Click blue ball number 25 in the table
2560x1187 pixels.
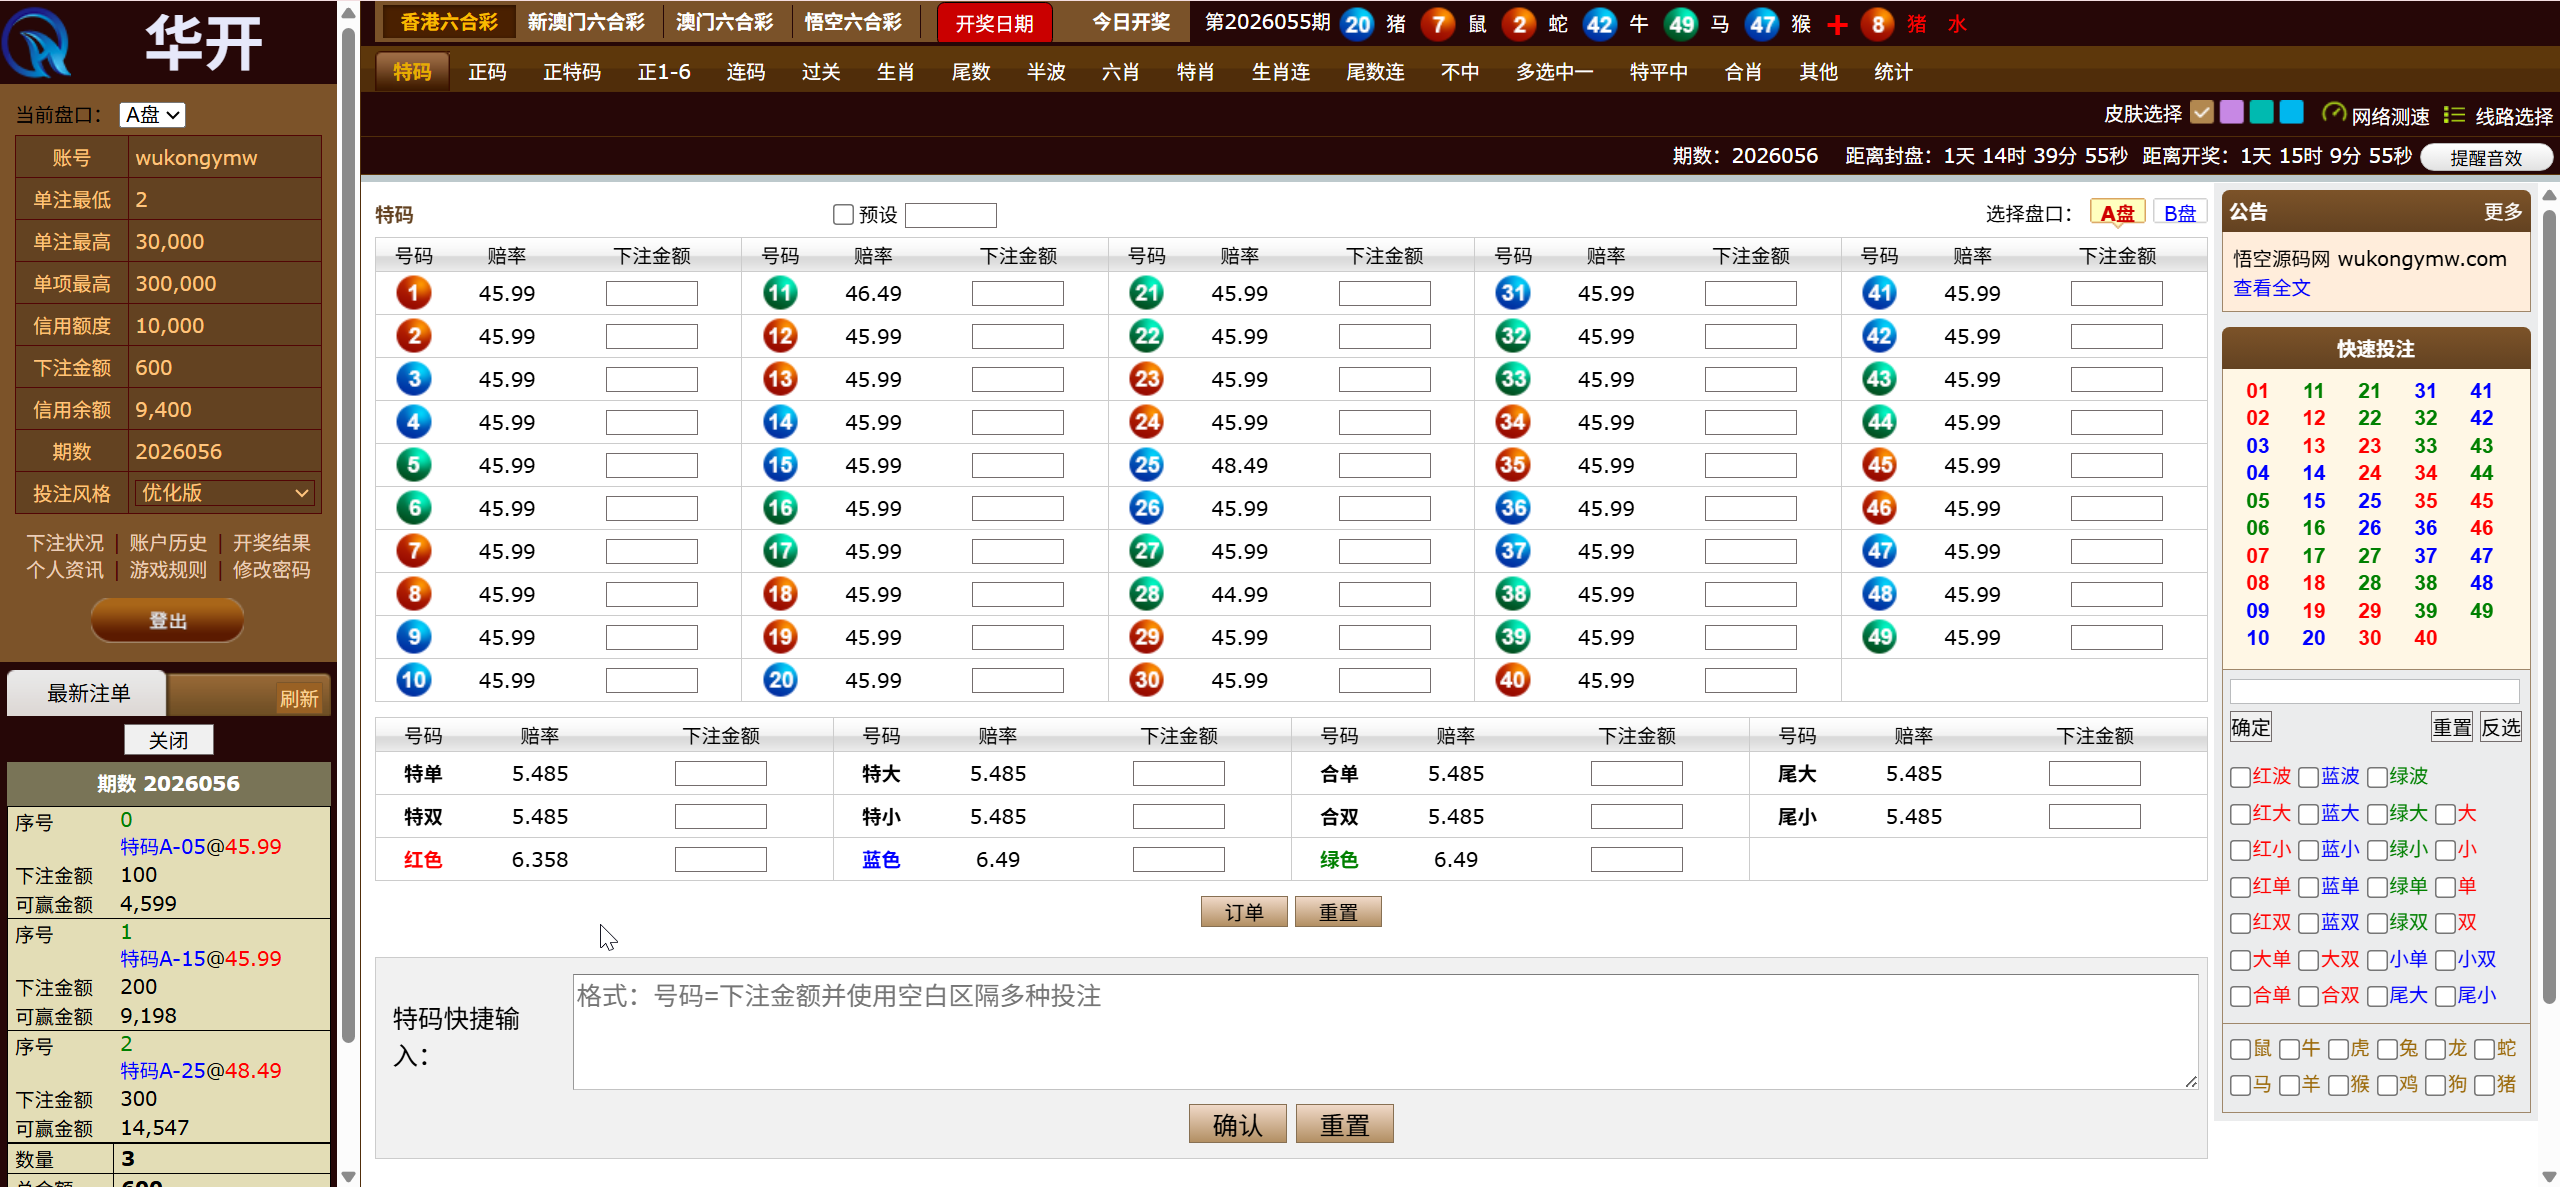click(x=1146, y=465)
